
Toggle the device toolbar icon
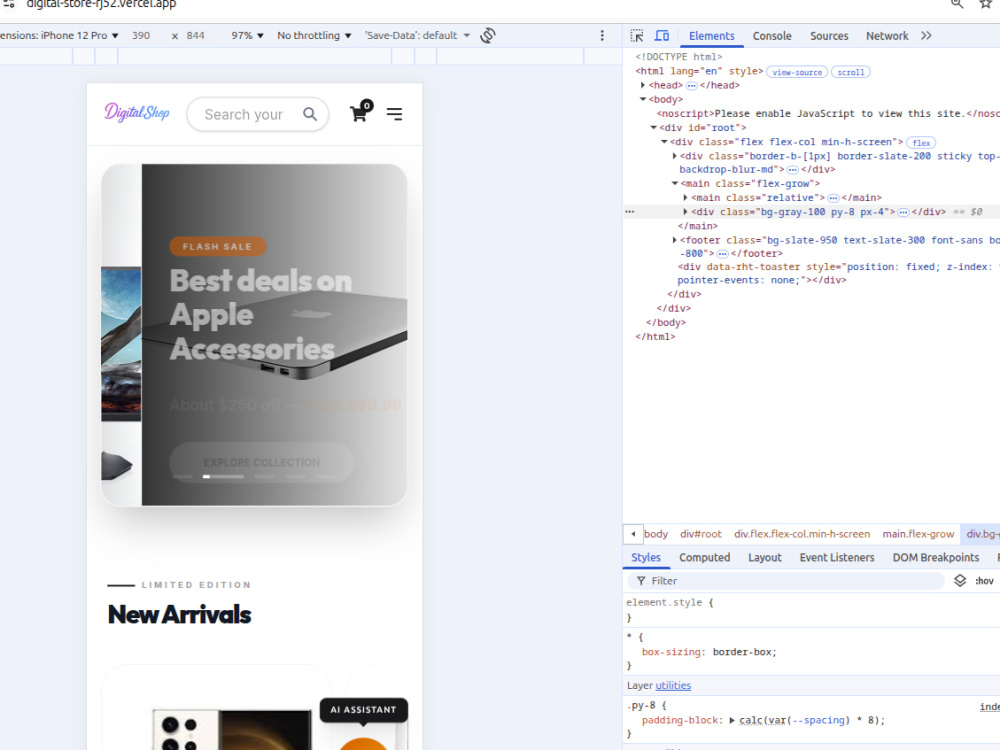pyautogui.click(x=662, y=36)
